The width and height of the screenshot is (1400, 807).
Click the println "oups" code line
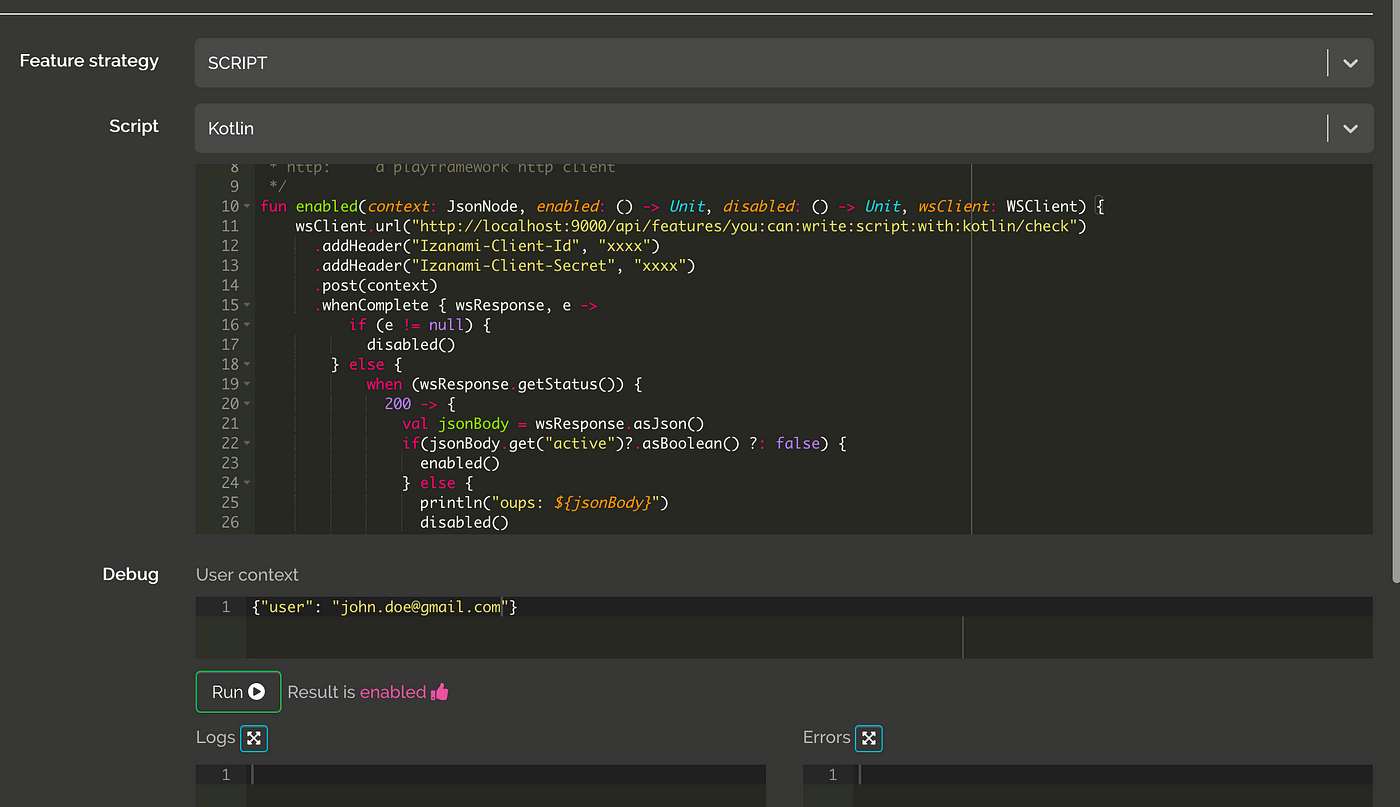pyautogui.click(x=544, y=502)
